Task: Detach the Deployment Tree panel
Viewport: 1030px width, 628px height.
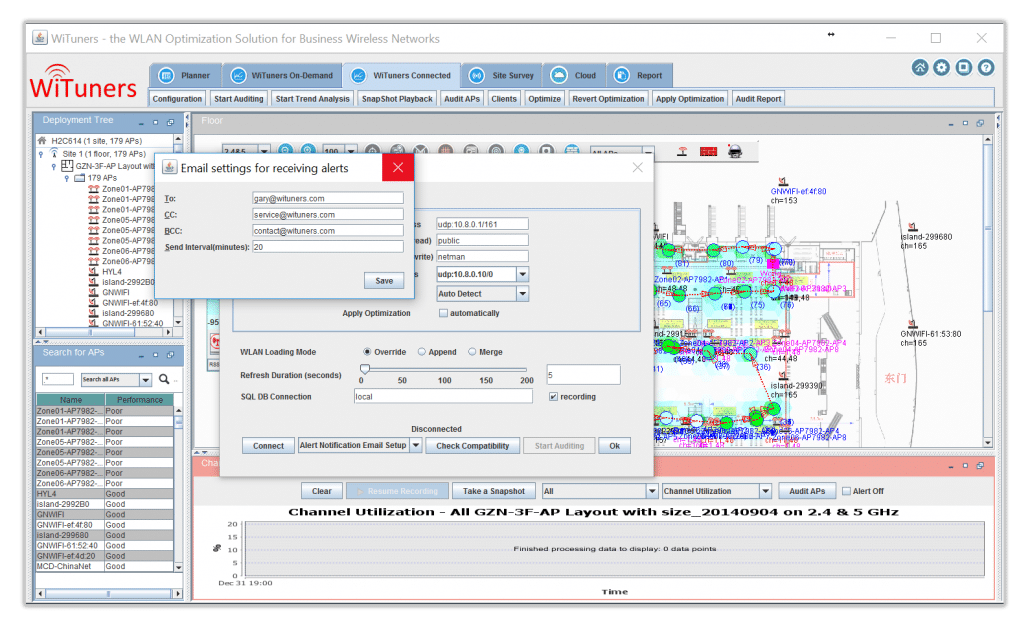Action: coord(170,123)
